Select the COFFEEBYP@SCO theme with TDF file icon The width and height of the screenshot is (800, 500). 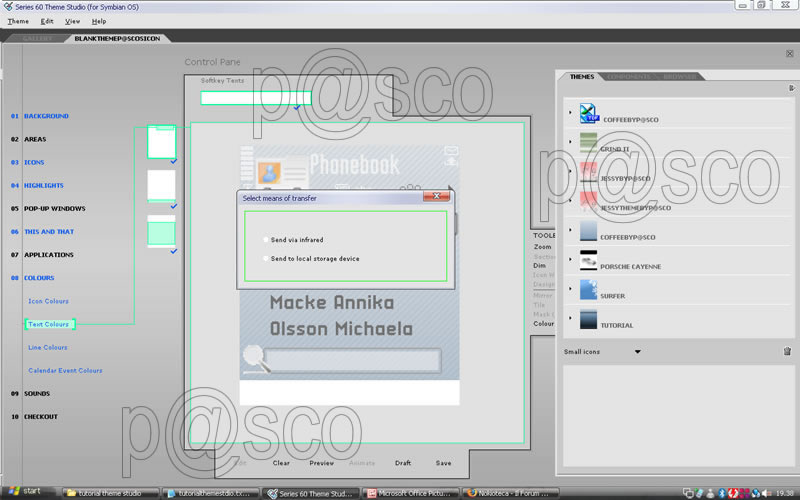pyautogui.click(x=589, y=113)
